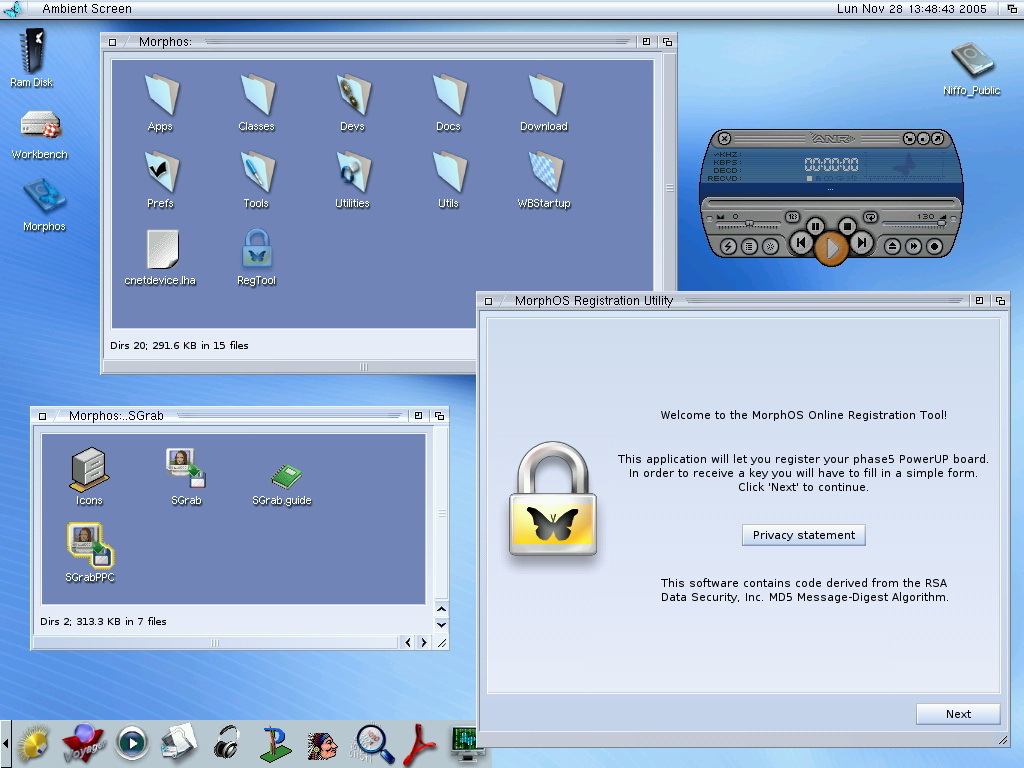The height and width of the screenshot is (768, 1024).
Task: Collapse the dock using its left arrow
Action: click(x=6, y=744)
